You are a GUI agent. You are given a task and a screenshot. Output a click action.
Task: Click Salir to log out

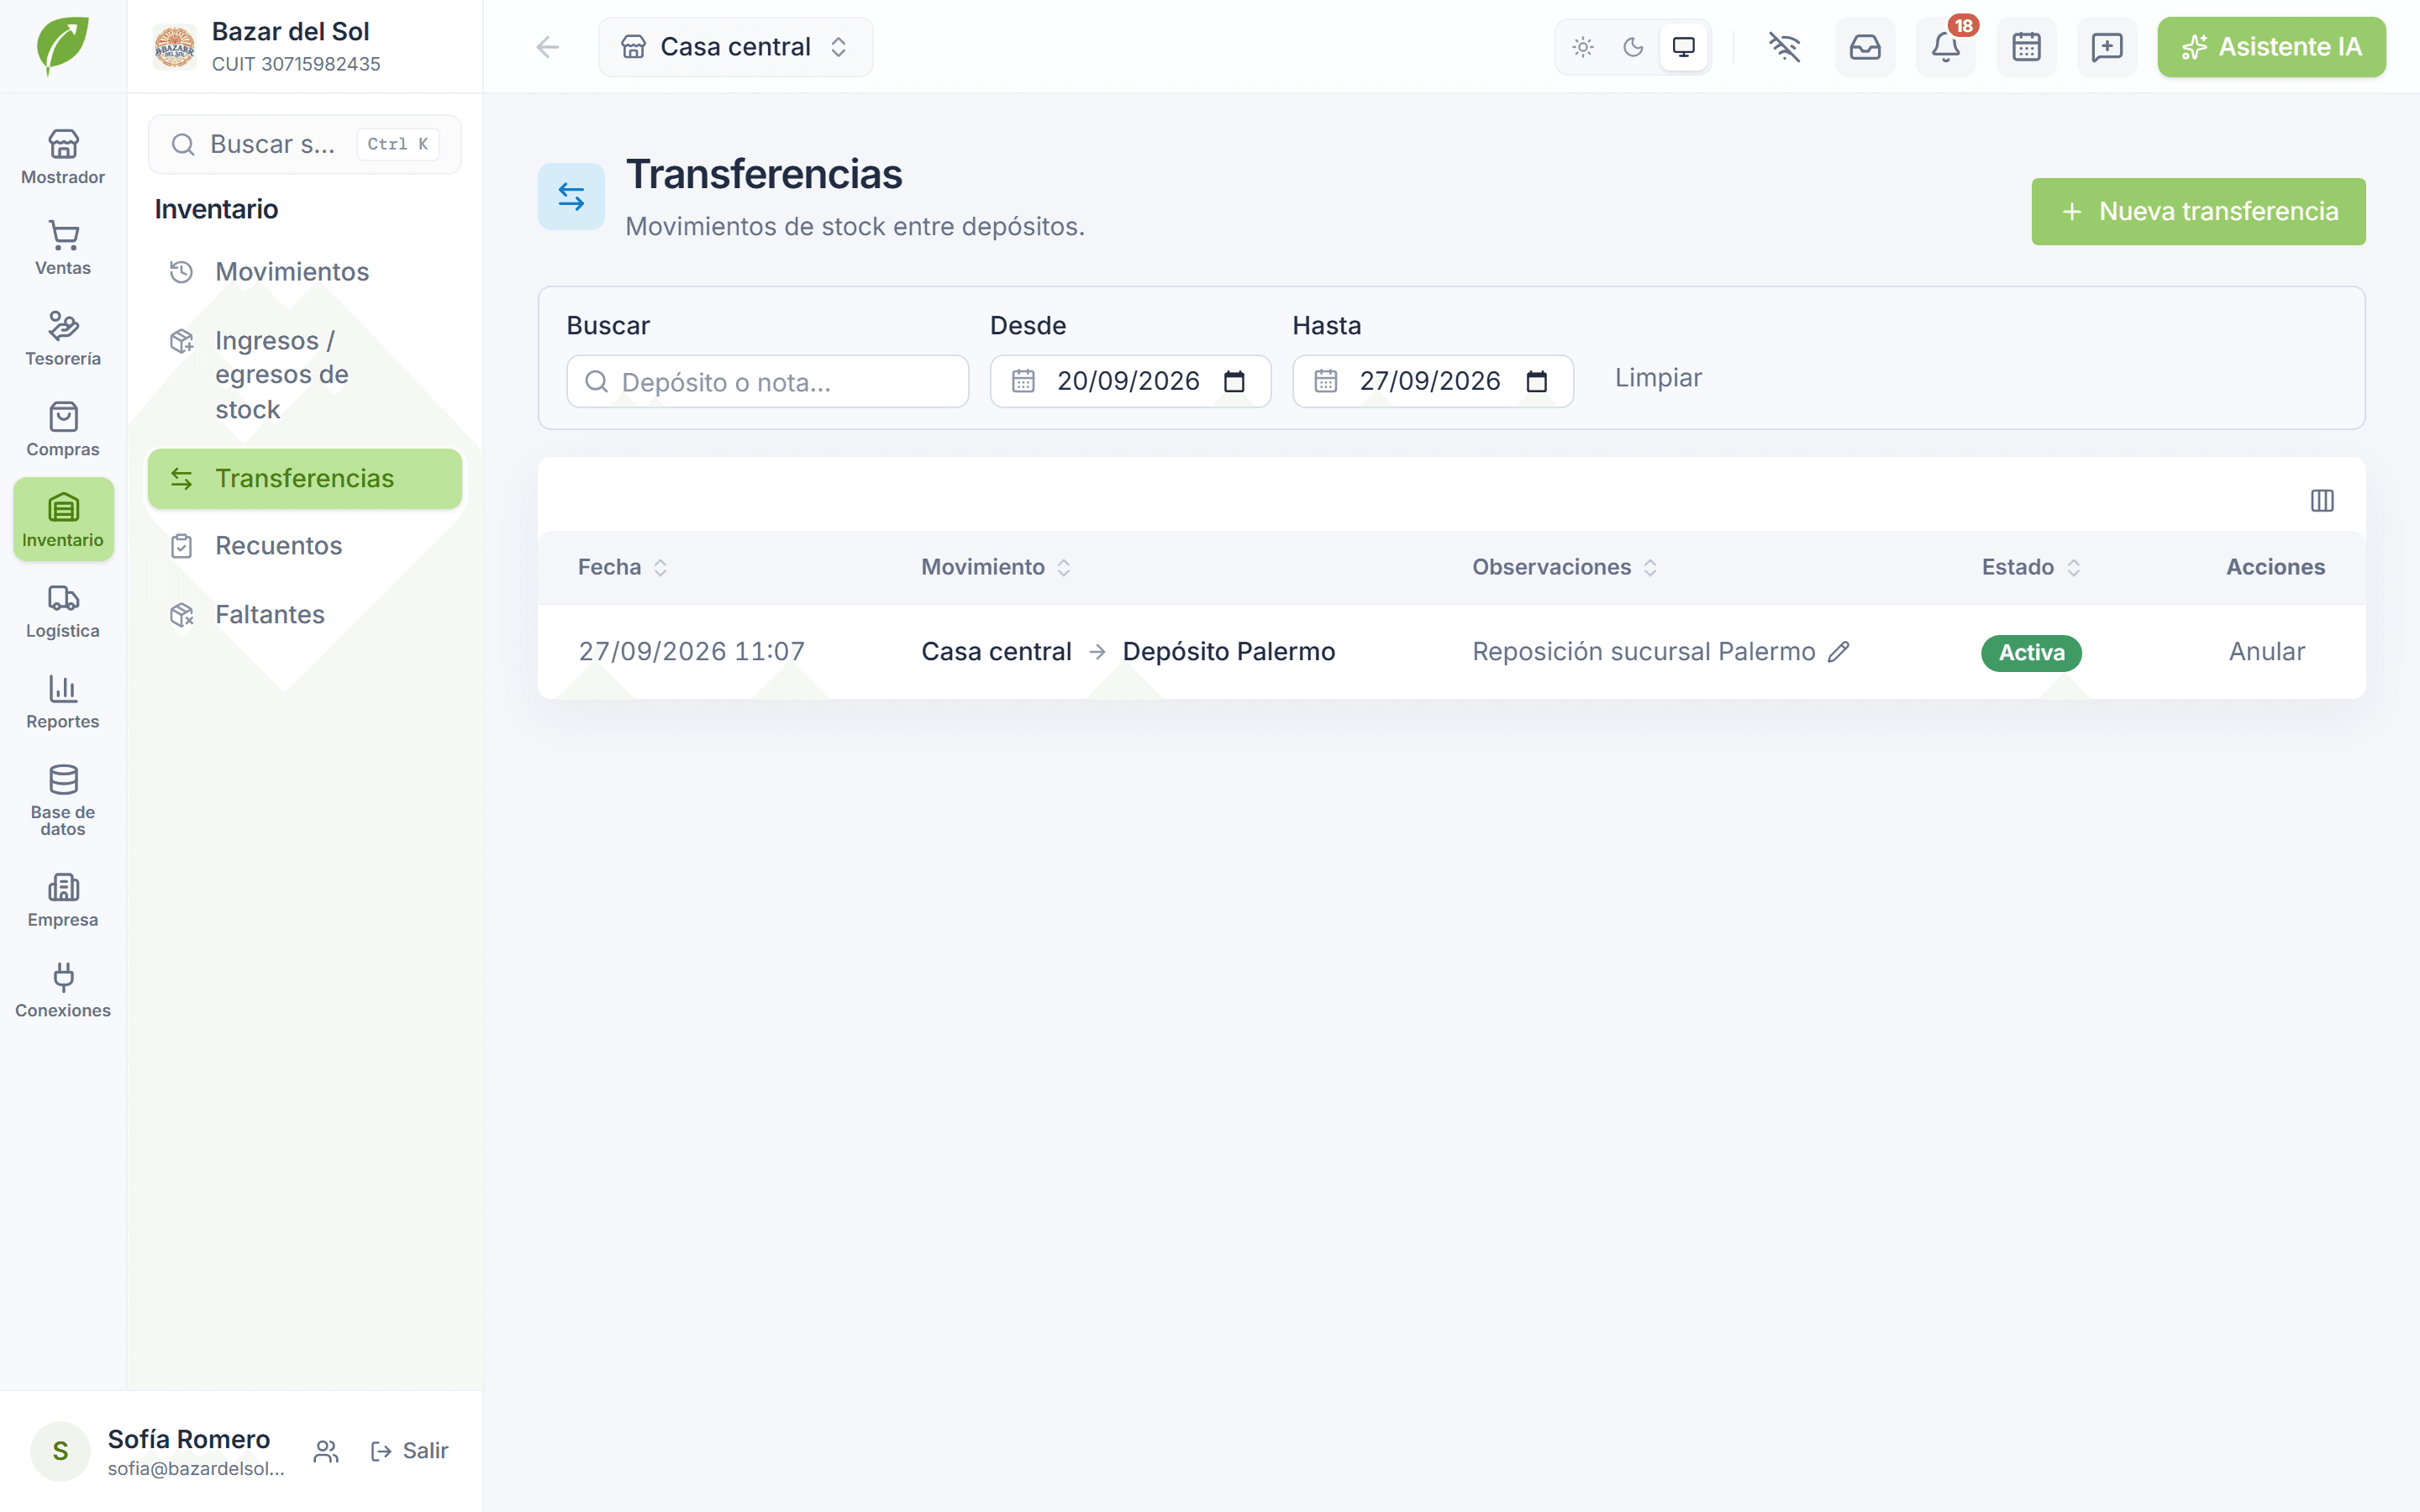click(410, 1451)
